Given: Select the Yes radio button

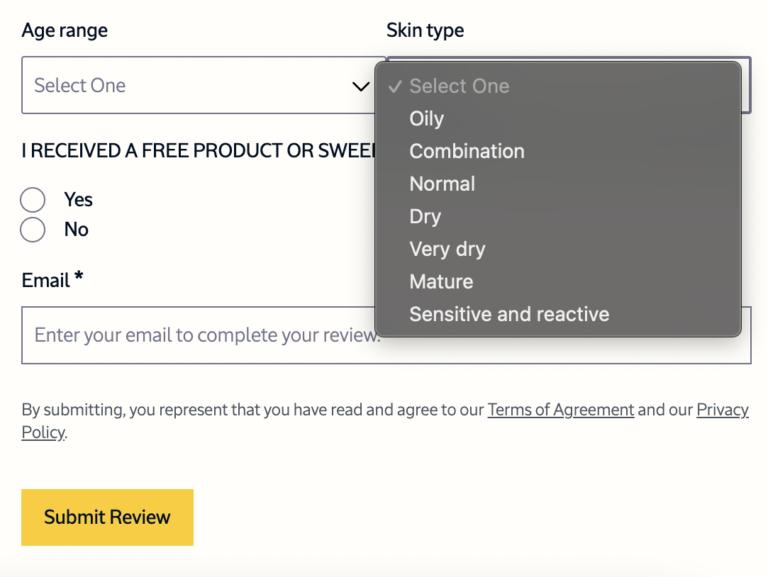Looking at the screenshot, I should point(33,200).
